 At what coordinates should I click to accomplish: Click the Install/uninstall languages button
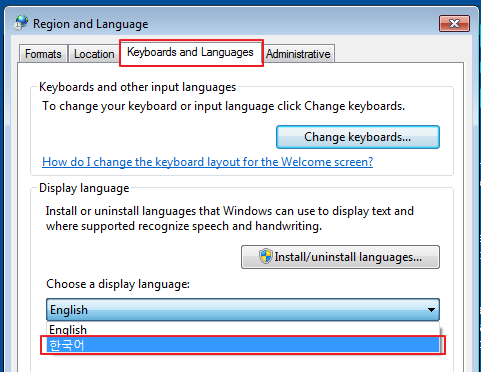click(340, 257)
